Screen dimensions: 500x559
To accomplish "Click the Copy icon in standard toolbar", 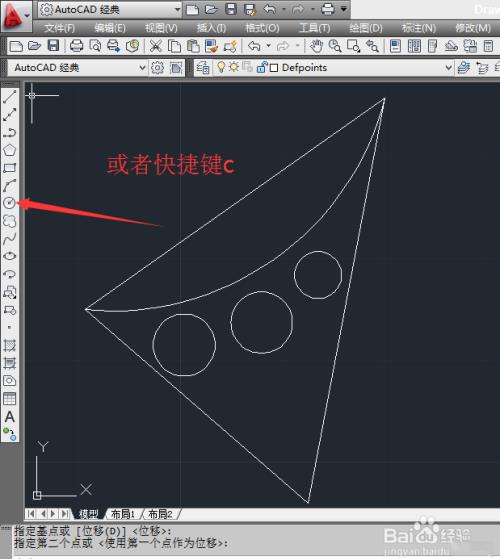I will click(x=174, y=46).
